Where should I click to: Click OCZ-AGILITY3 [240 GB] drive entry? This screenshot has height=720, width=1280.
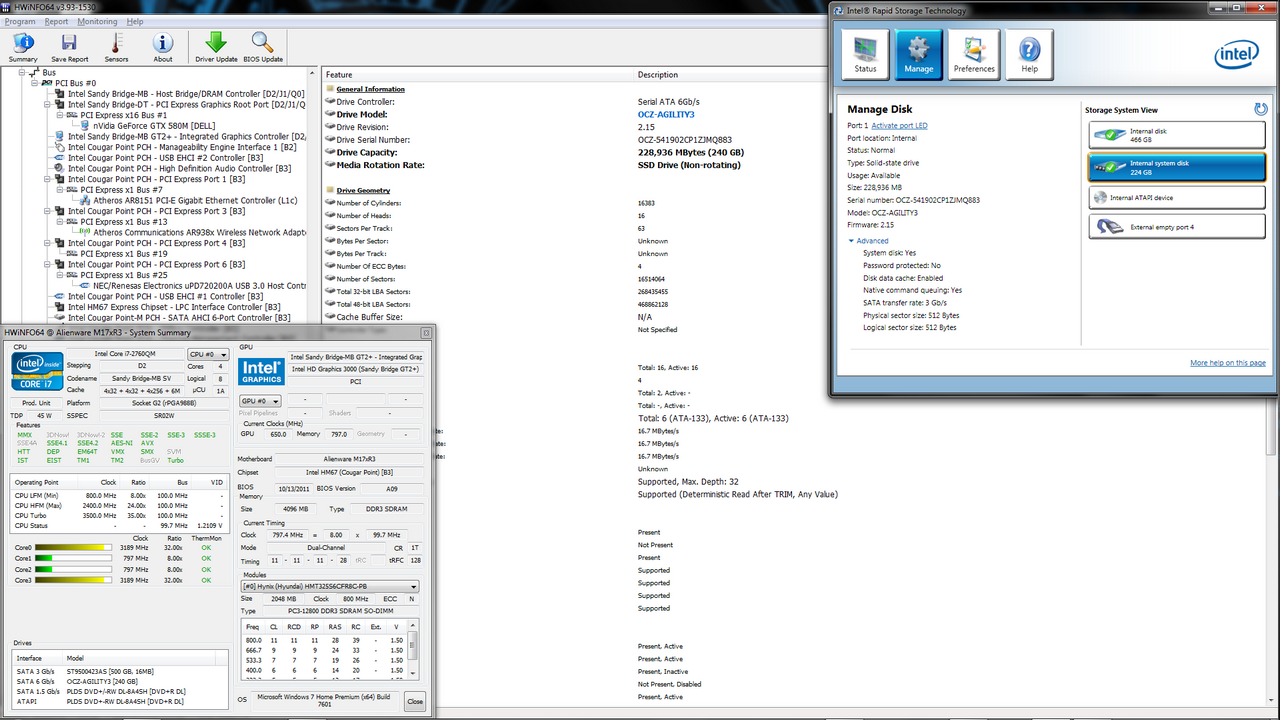[101, 681]
